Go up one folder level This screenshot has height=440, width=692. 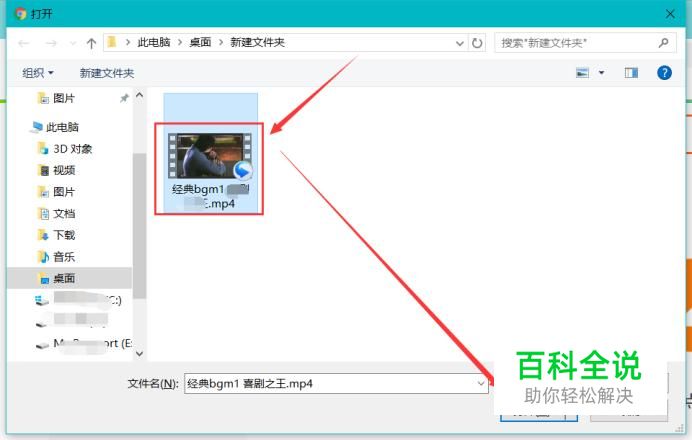(x=91, y=43)
